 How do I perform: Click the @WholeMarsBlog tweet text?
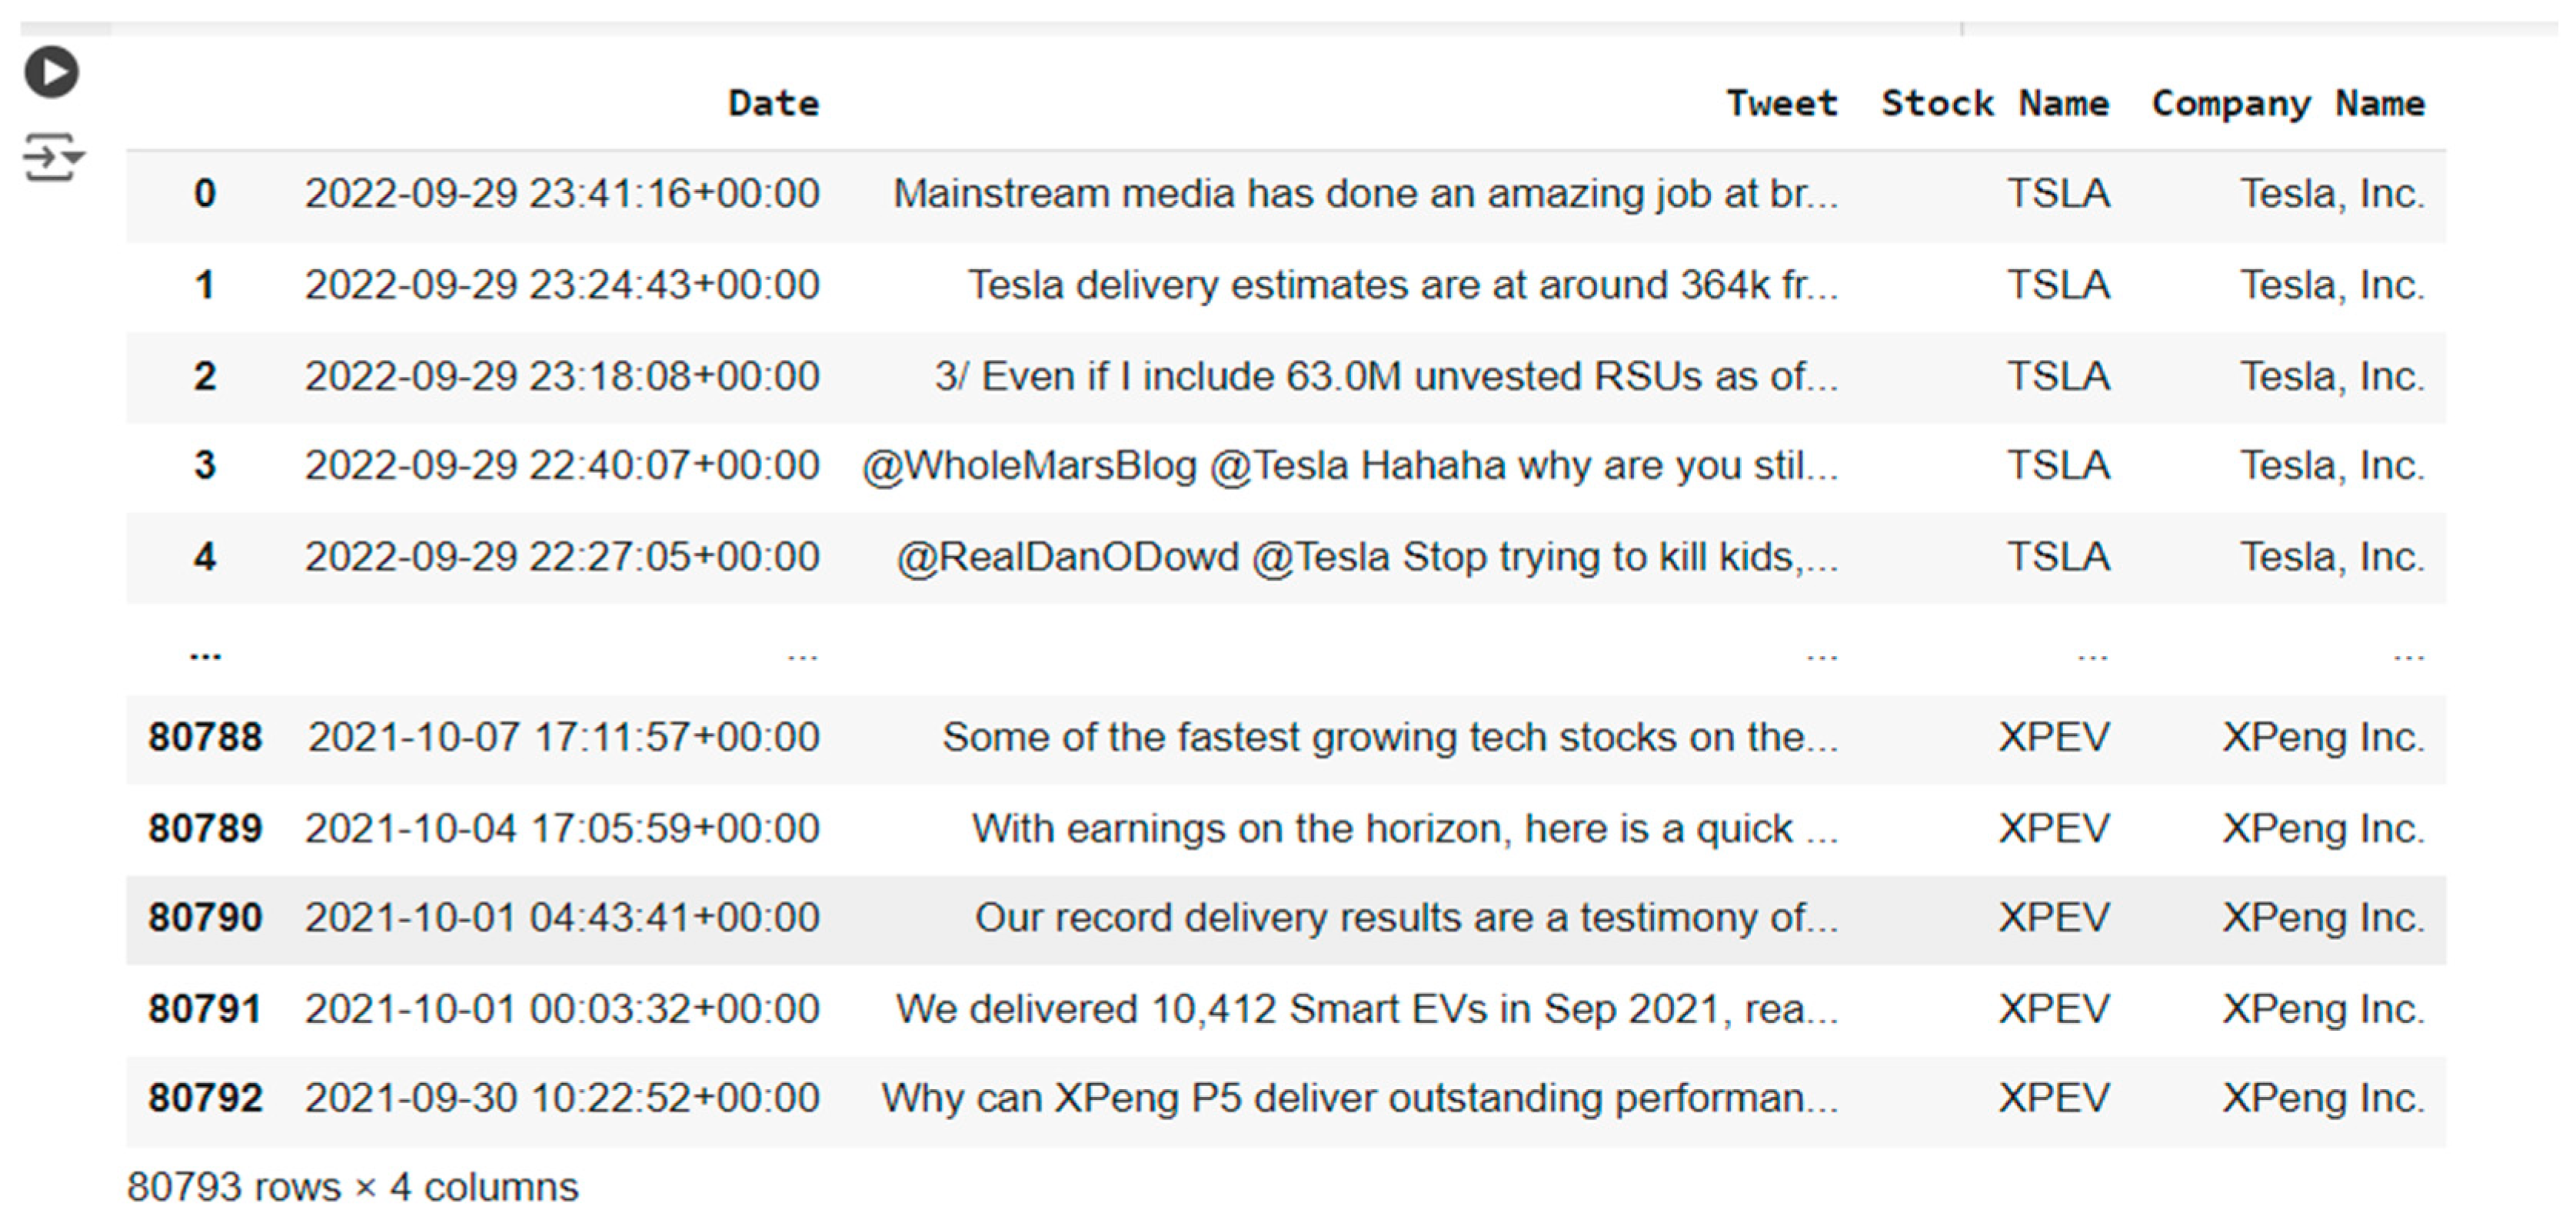coord(1350,465)
